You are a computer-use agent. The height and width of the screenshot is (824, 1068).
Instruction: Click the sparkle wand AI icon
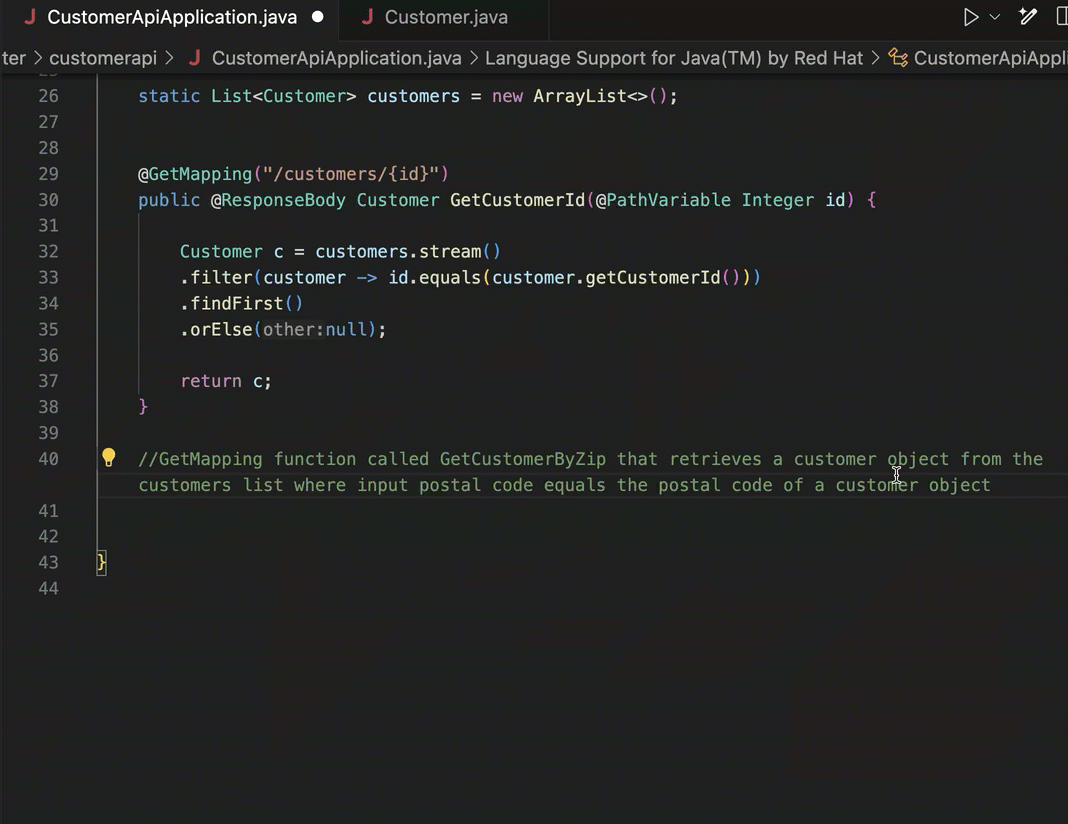(1028, 17)
